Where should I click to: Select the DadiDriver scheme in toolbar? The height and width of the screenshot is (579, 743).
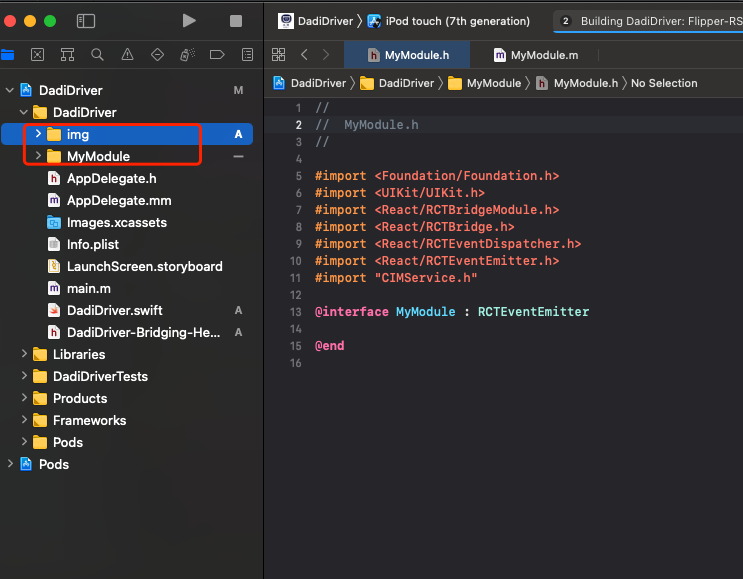coord(316,21)
